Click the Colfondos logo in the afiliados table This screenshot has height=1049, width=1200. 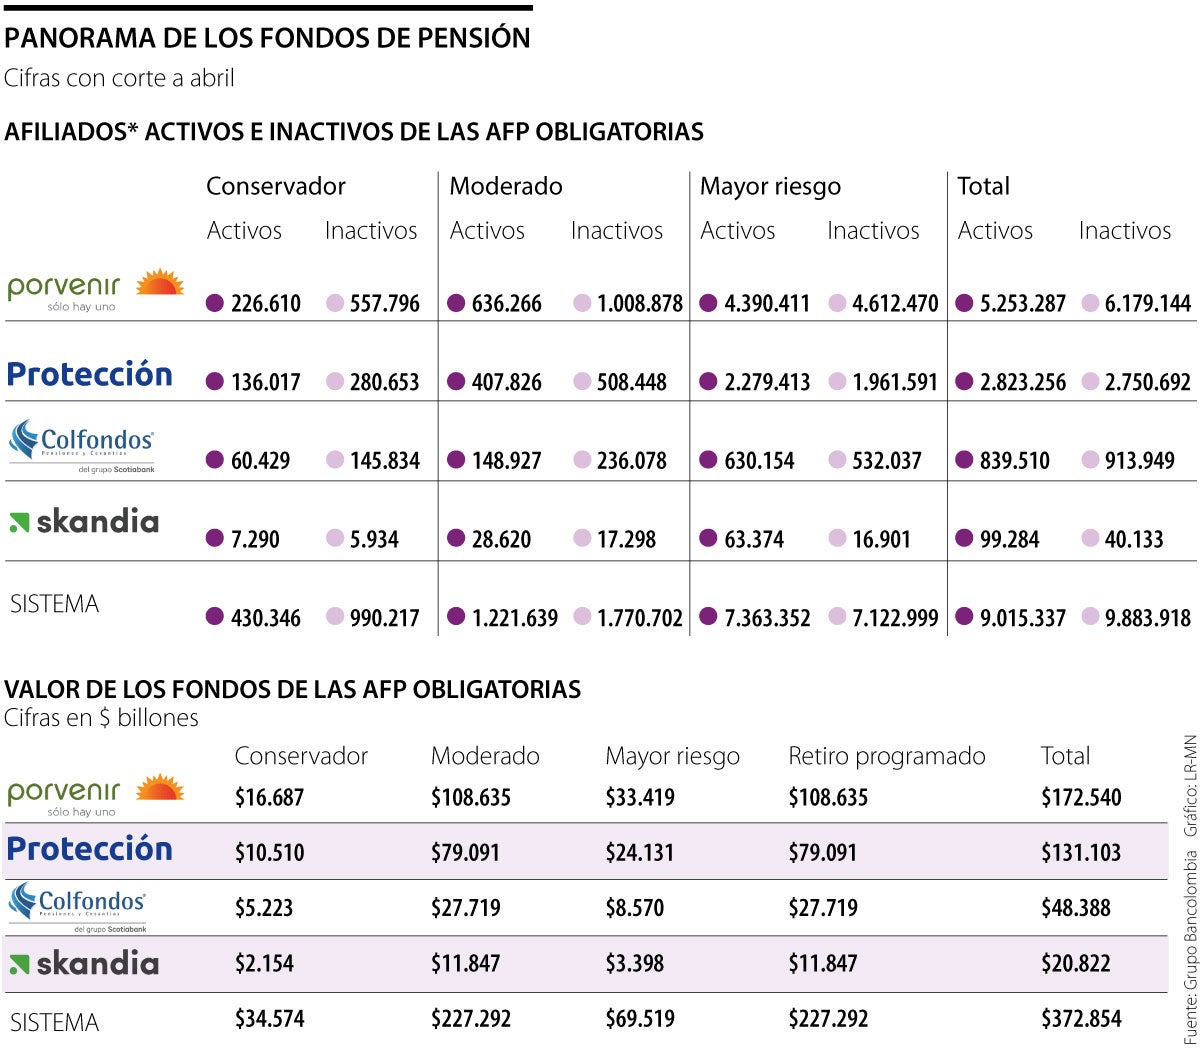point(82,444)
